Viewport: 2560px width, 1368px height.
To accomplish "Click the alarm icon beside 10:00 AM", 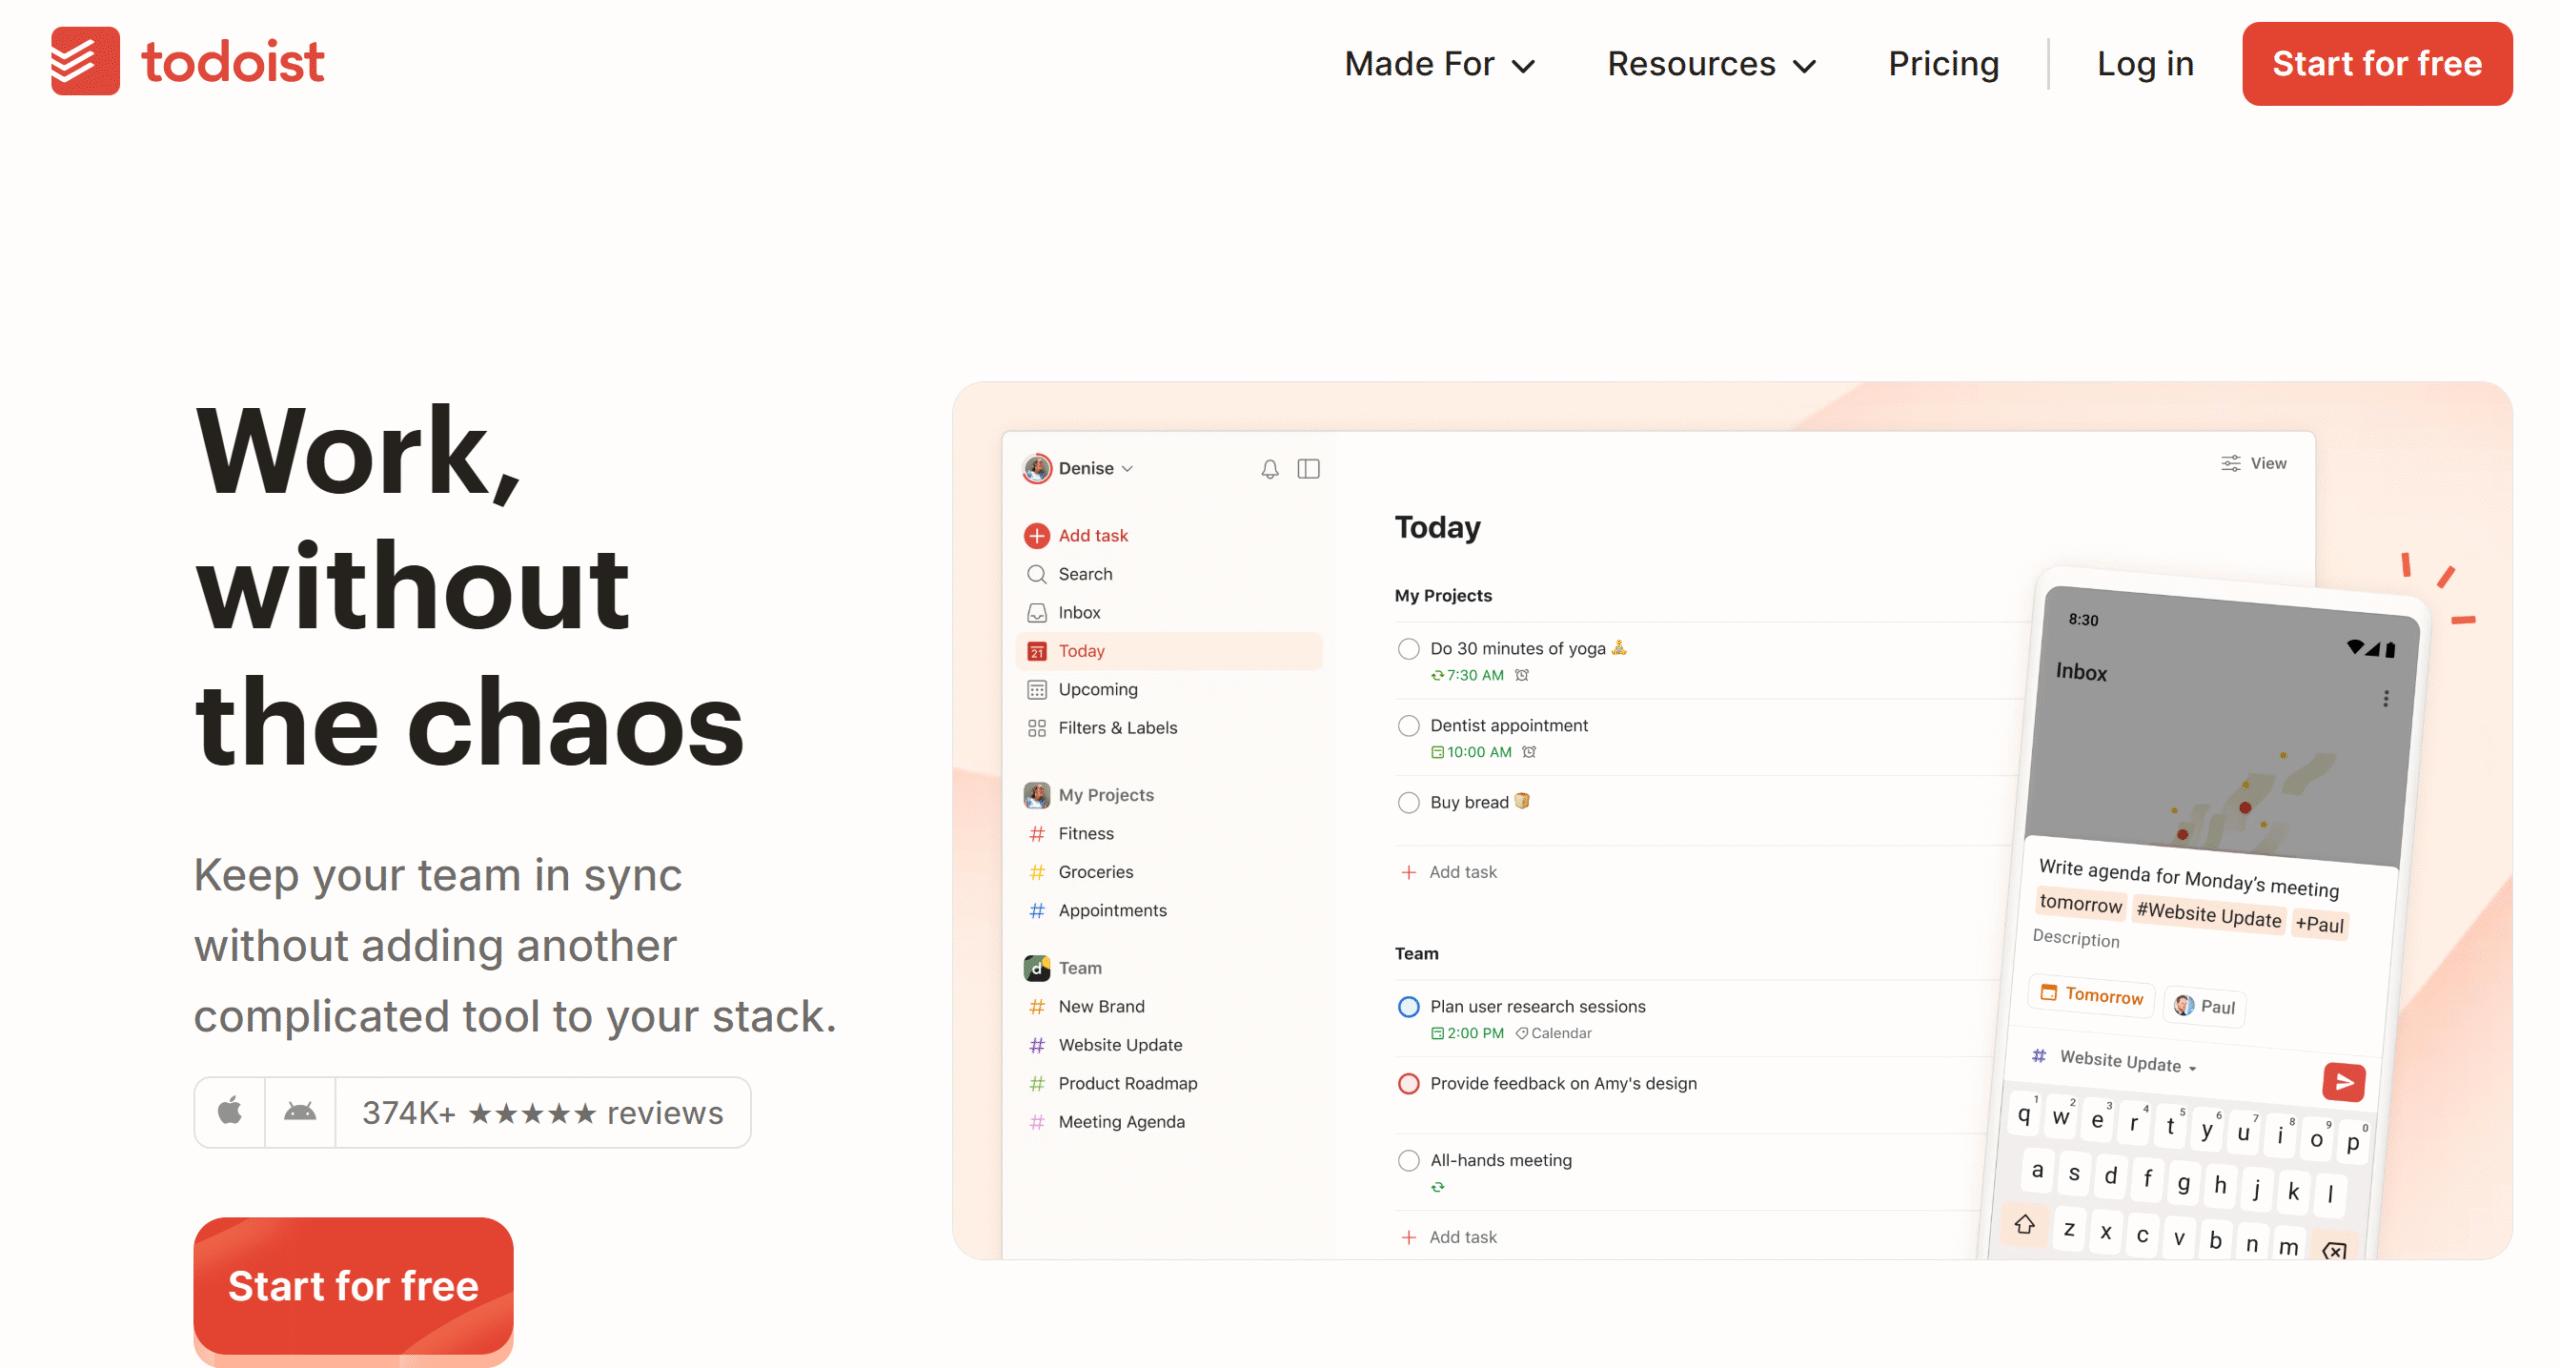I will point(1529,752).
